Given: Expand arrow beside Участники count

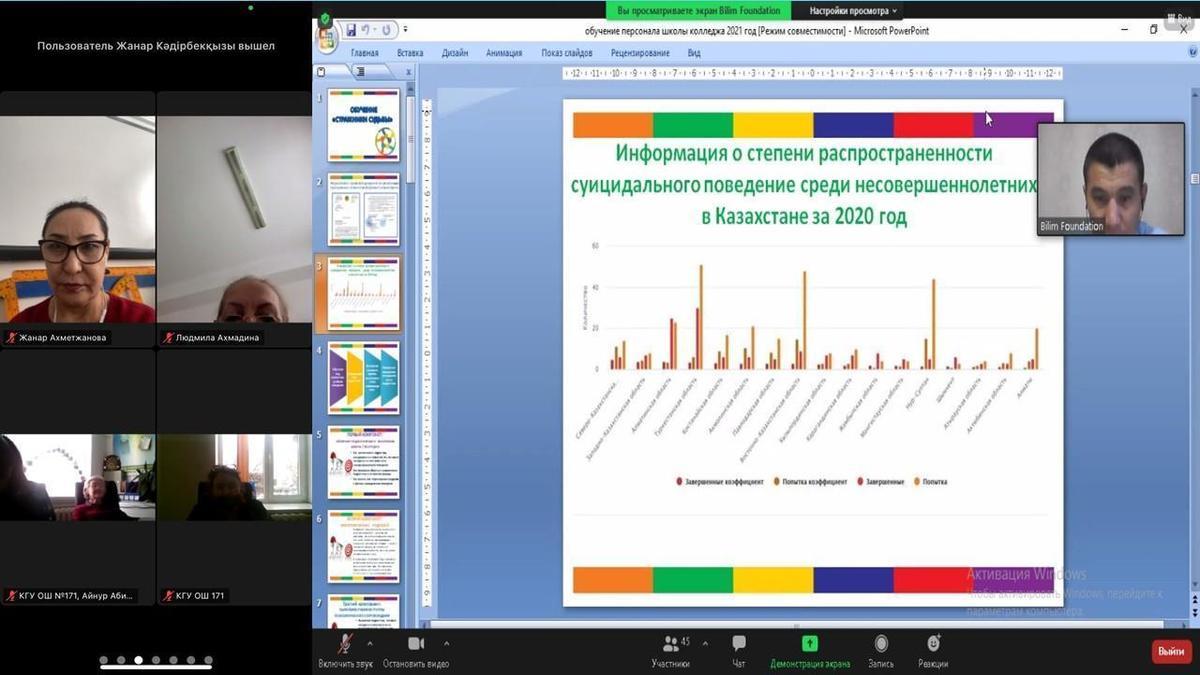Looking at the screenshot, I should 705,643.
